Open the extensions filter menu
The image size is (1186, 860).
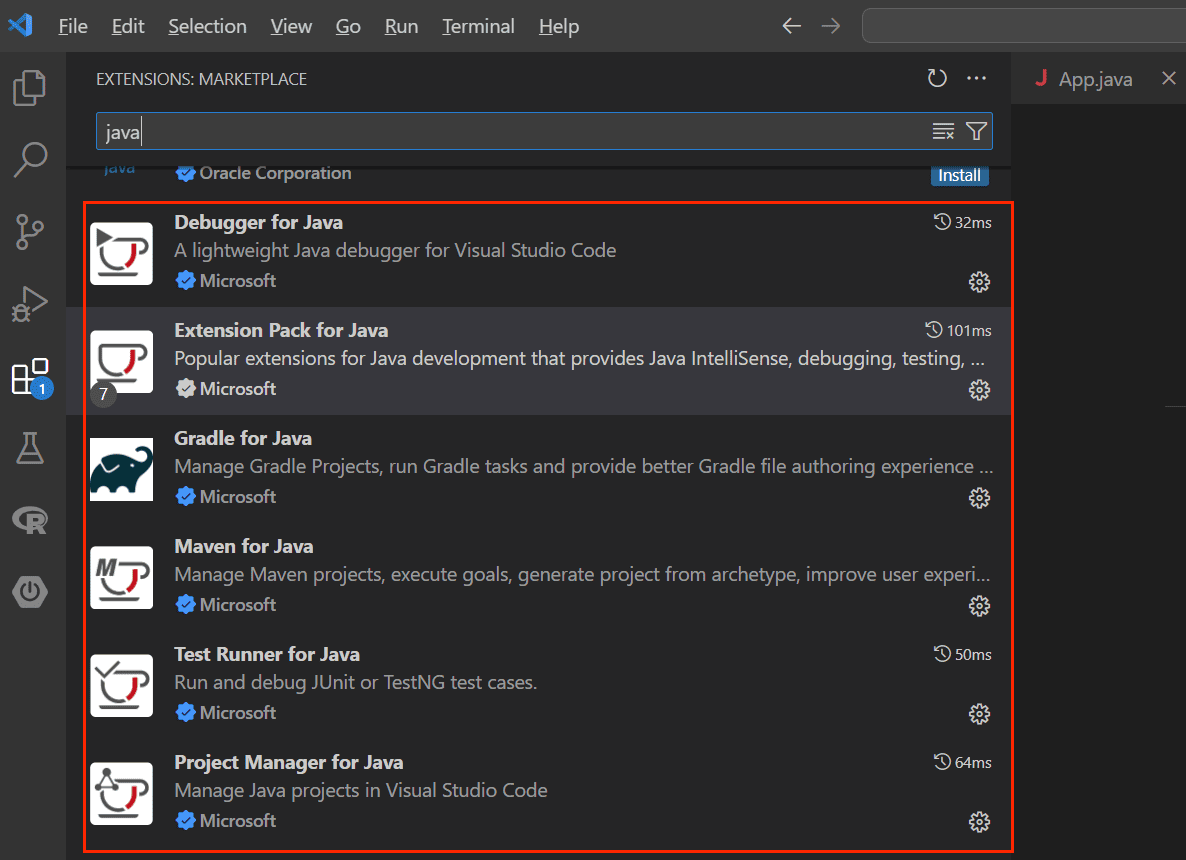[x=977, y=132]
